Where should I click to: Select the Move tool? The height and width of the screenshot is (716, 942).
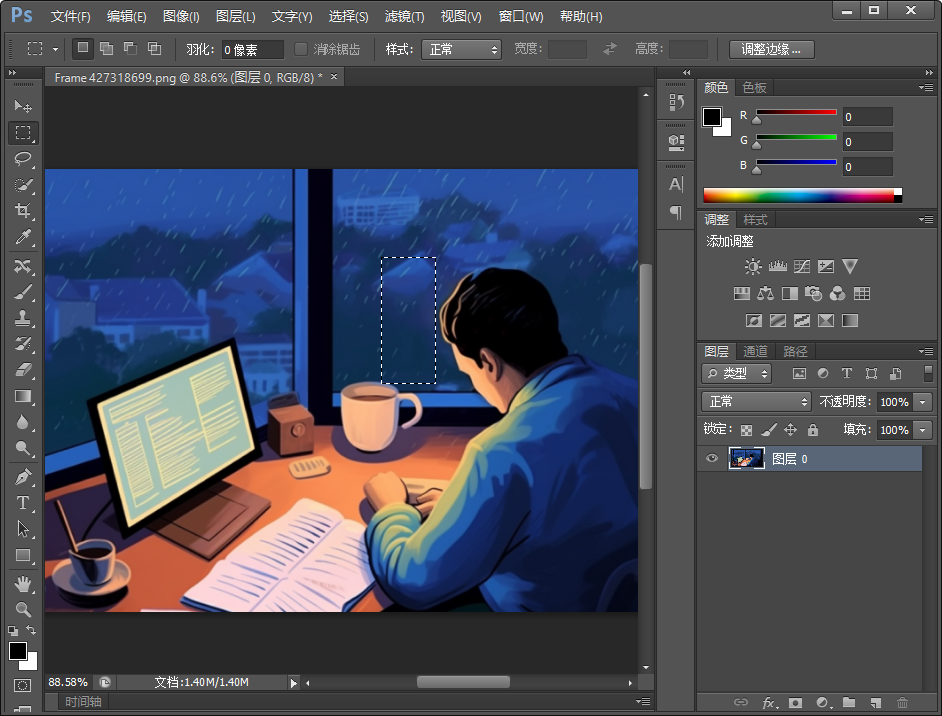[23, 106]
